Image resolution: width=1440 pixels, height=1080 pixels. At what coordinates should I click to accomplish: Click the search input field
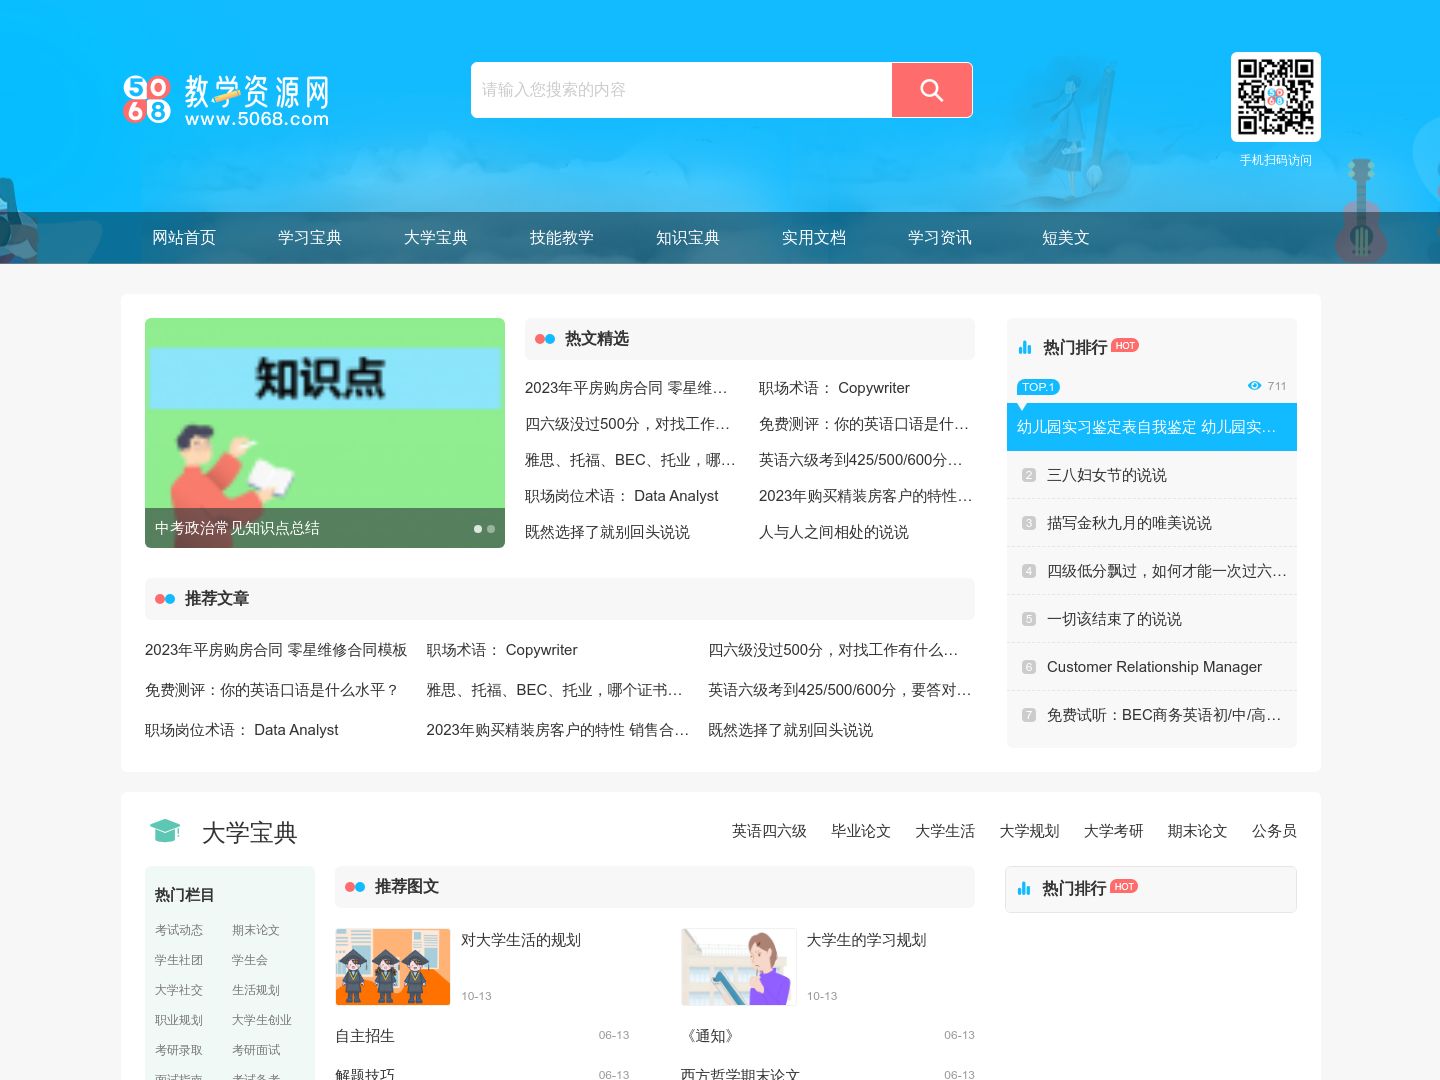click(x=681, y=90)
